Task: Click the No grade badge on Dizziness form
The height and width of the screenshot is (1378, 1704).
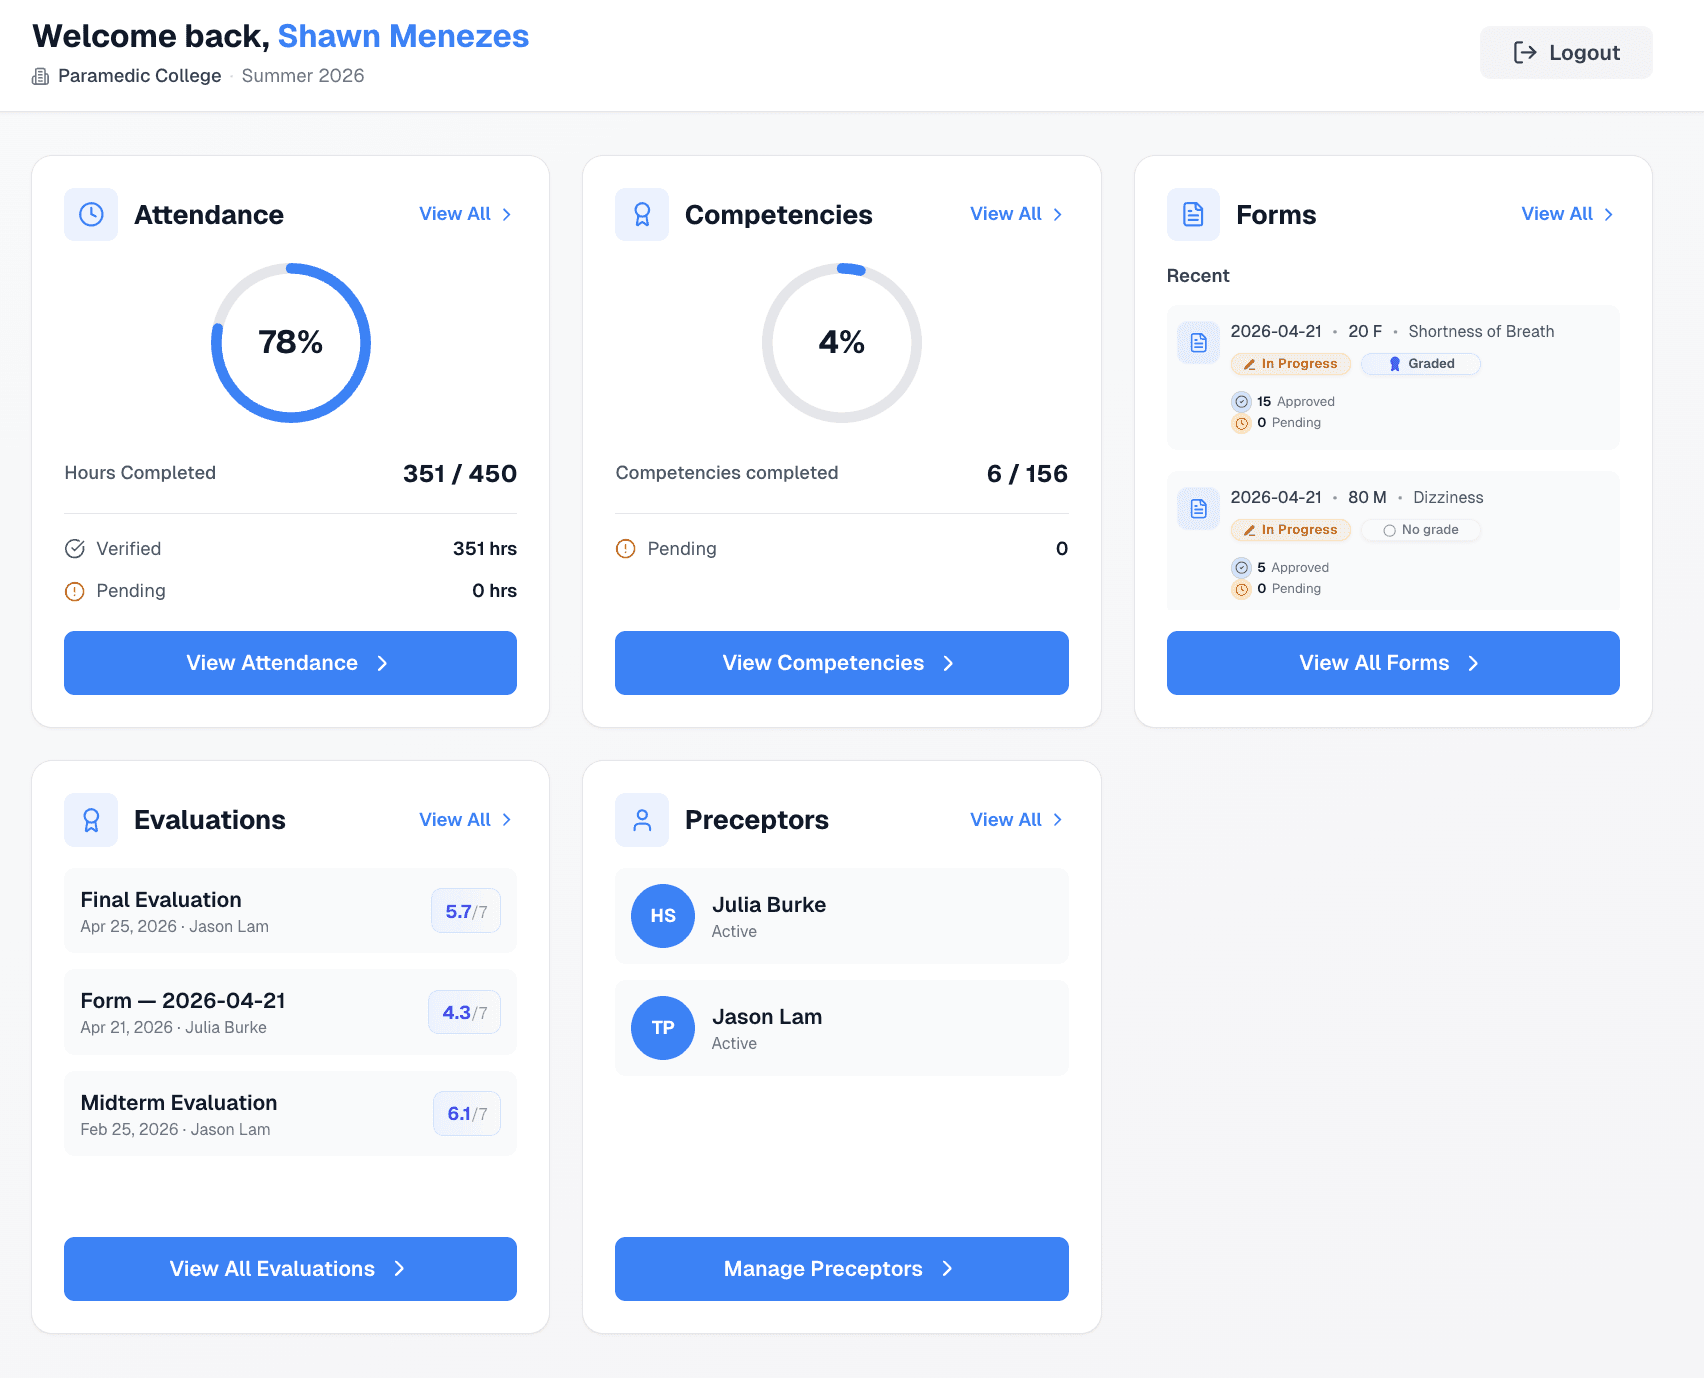Action: pyautogui.click(x=1421, y=530)
